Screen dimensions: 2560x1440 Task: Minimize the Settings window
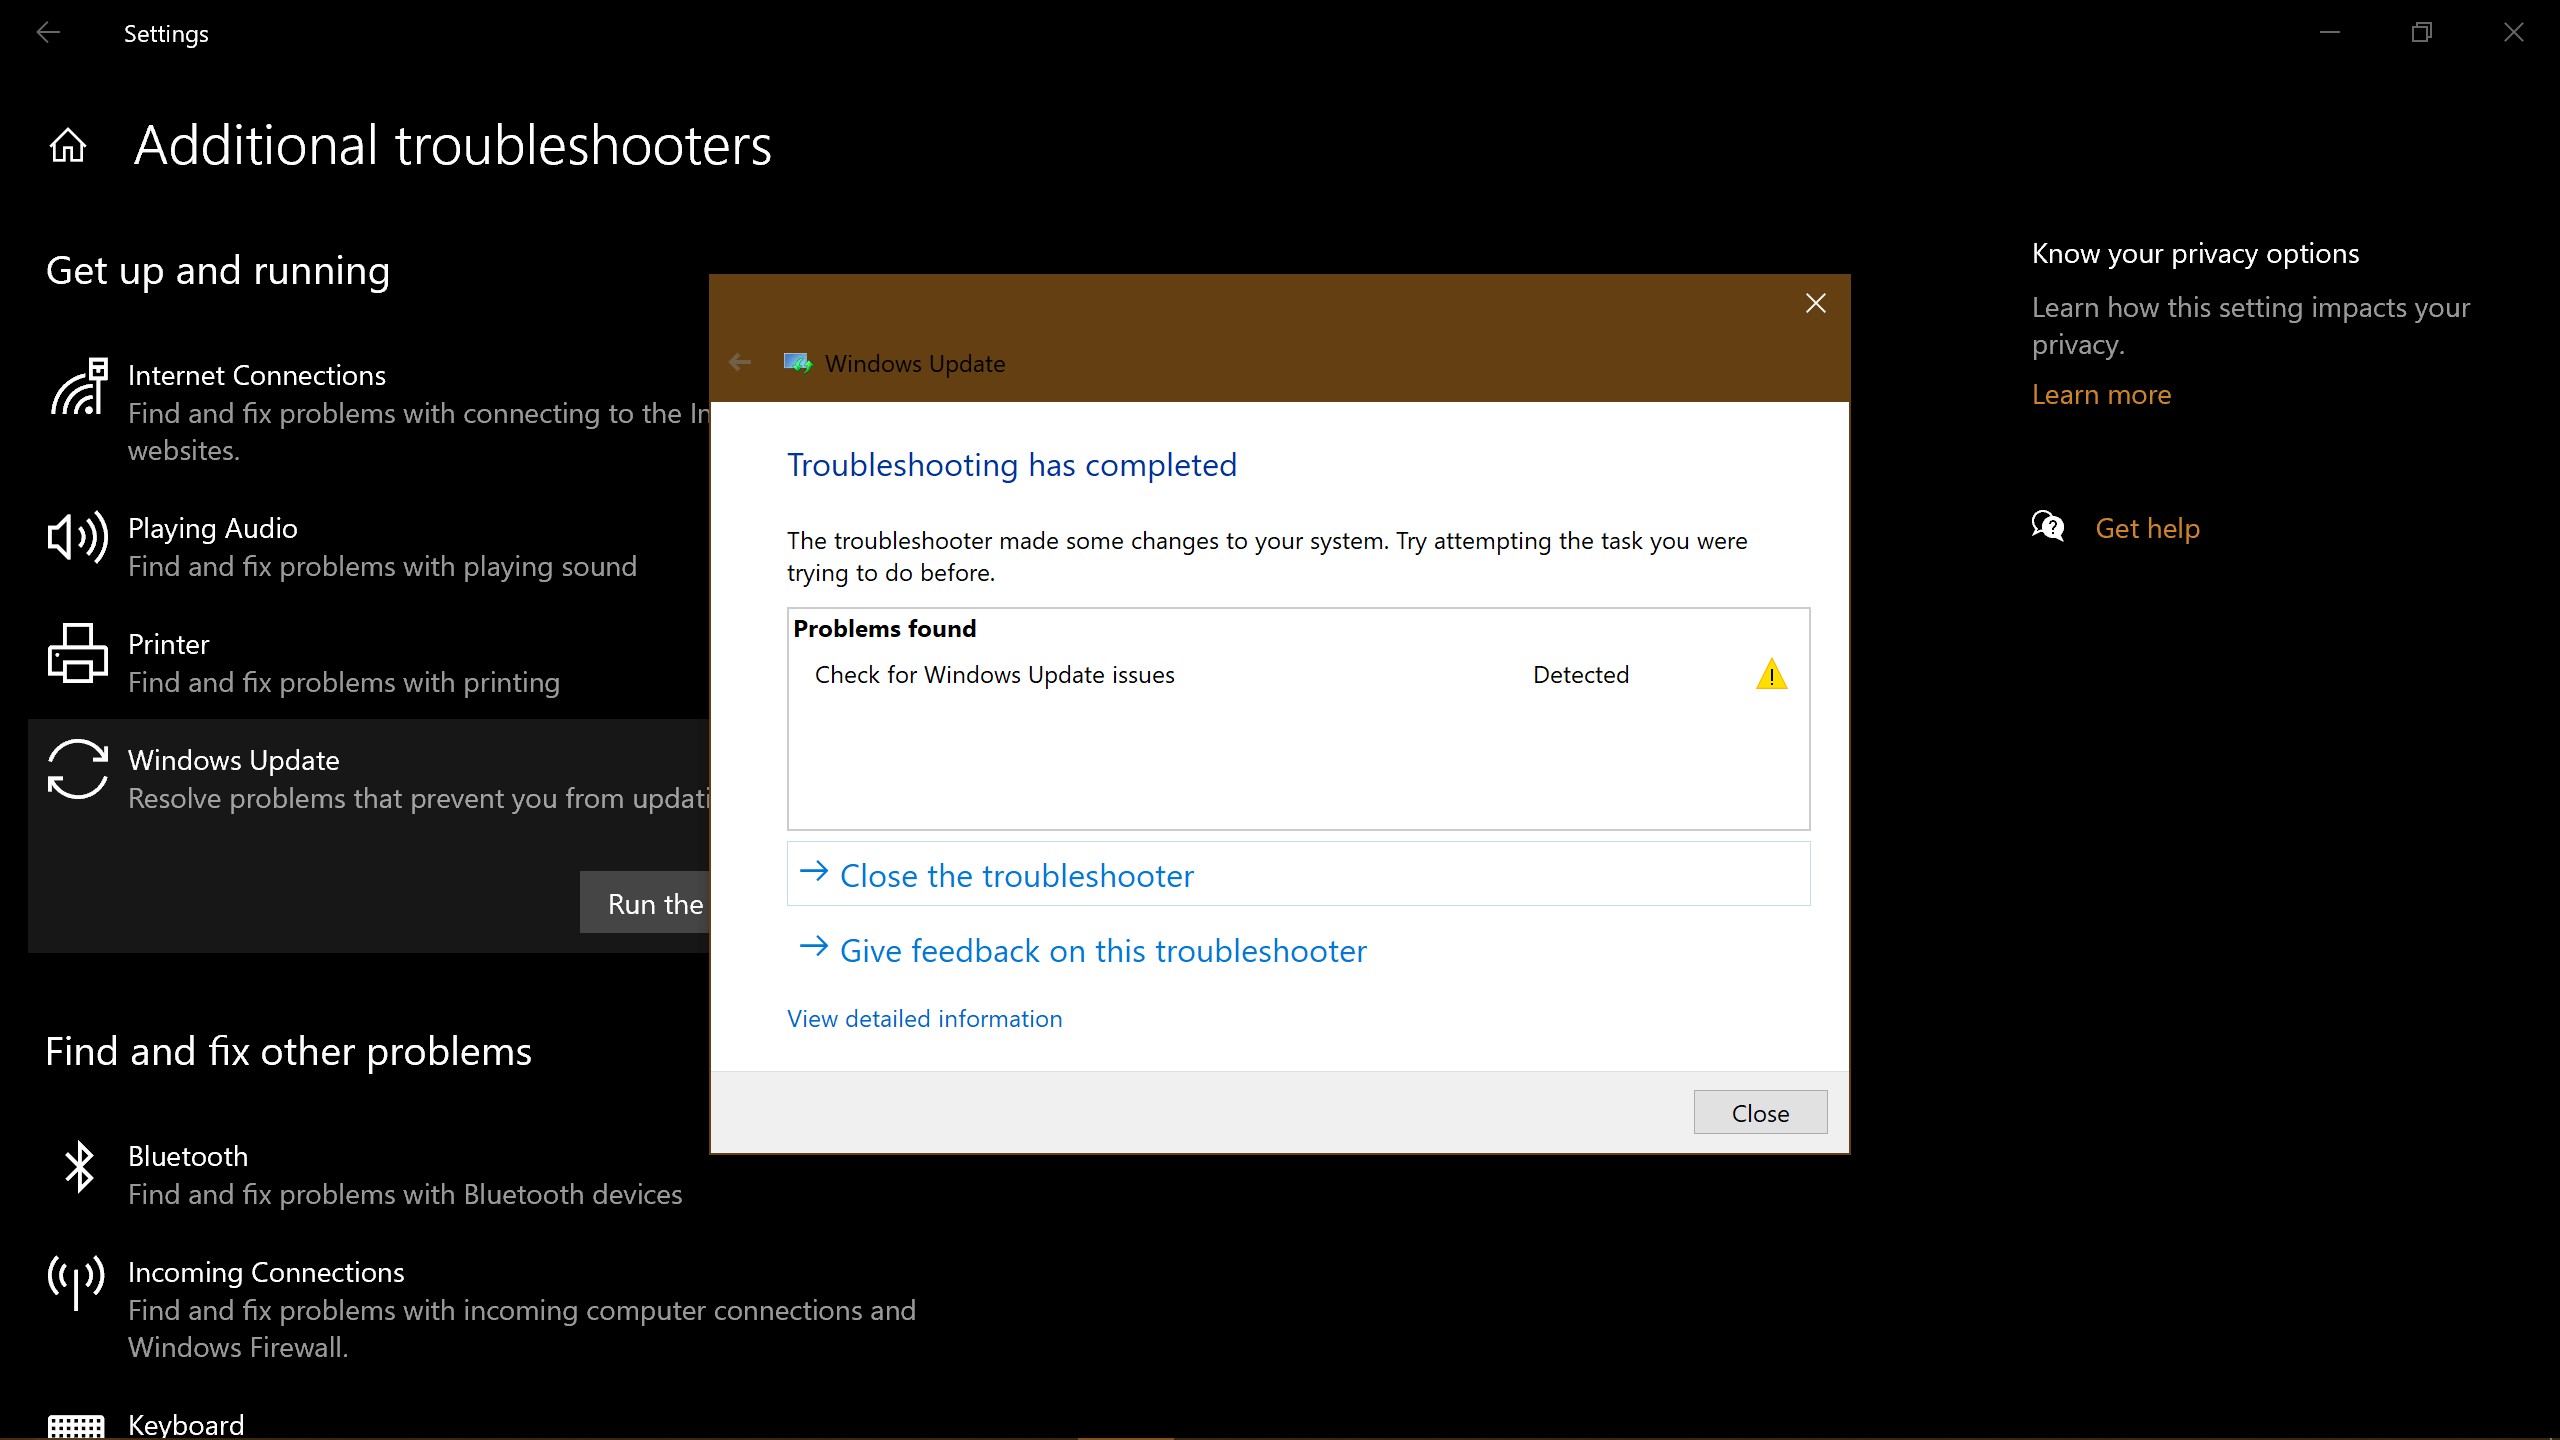coord(2330,33)
